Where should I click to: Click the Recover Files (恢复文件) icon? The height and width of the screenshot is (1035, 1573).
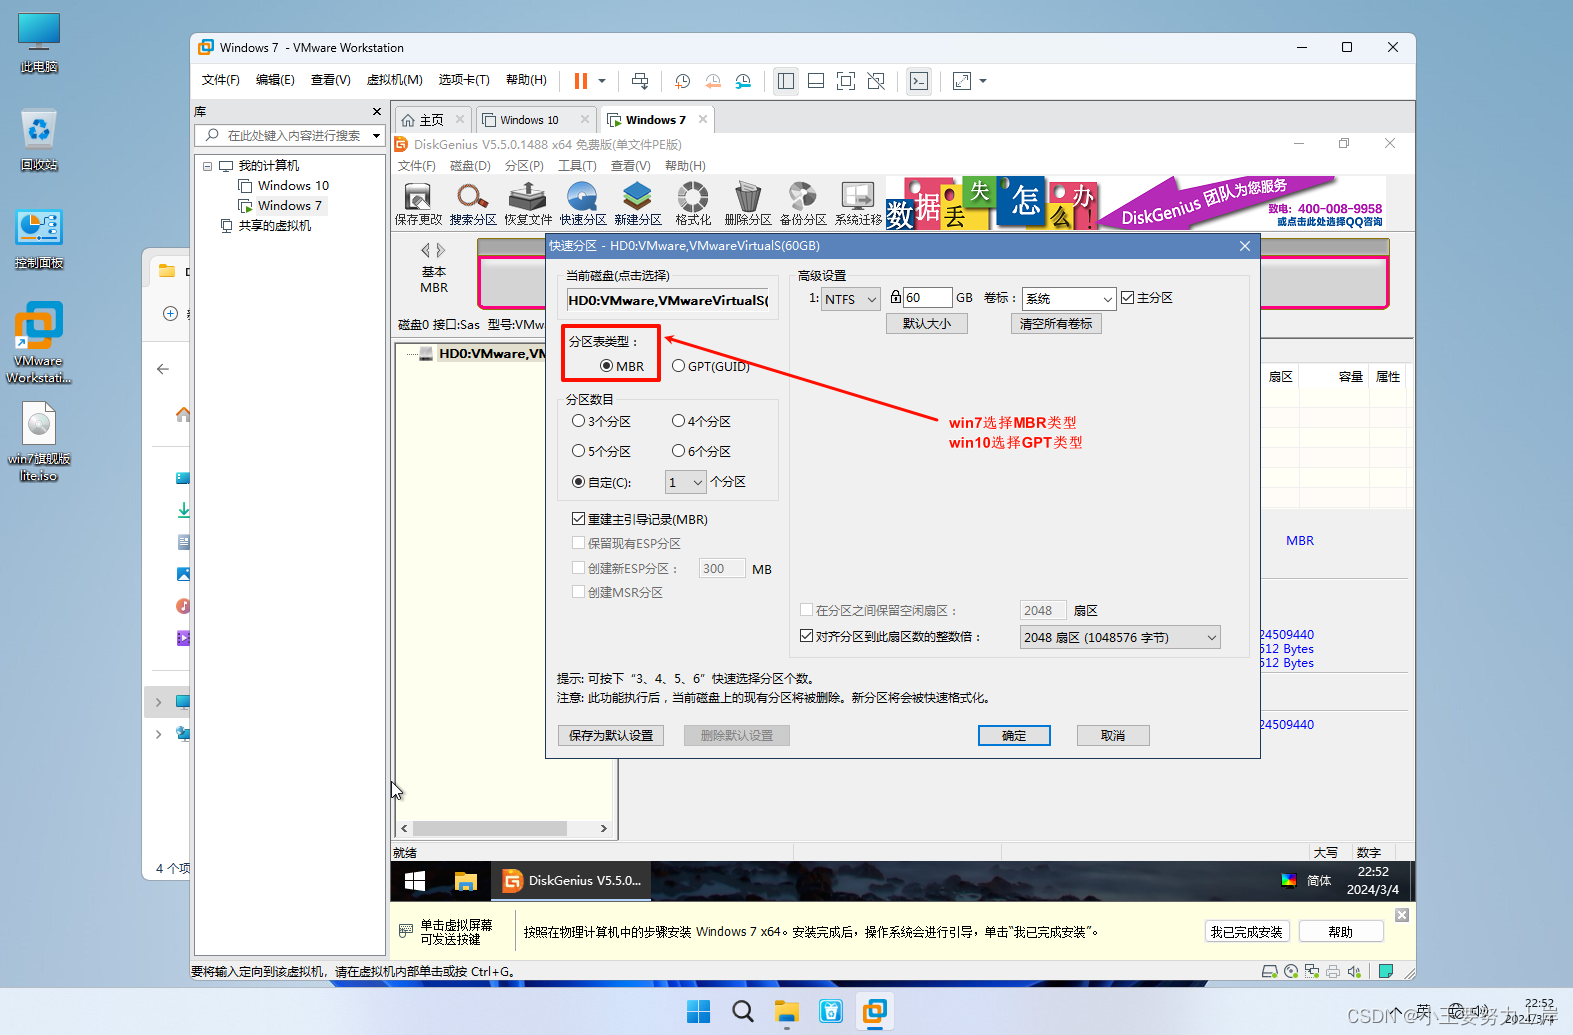point(528,204)
